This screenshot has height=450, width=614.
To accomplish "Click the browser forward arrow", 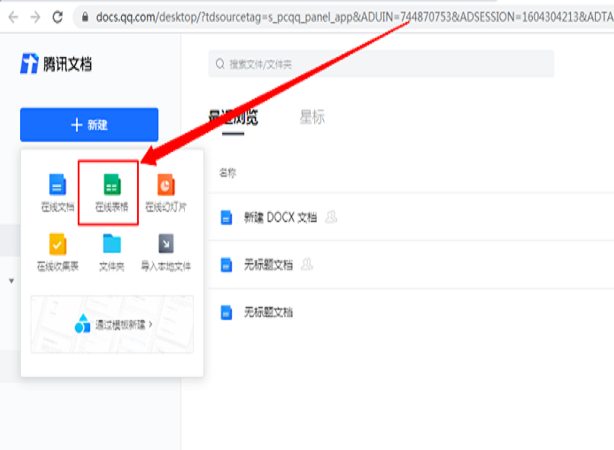I will tap(35, 17).
